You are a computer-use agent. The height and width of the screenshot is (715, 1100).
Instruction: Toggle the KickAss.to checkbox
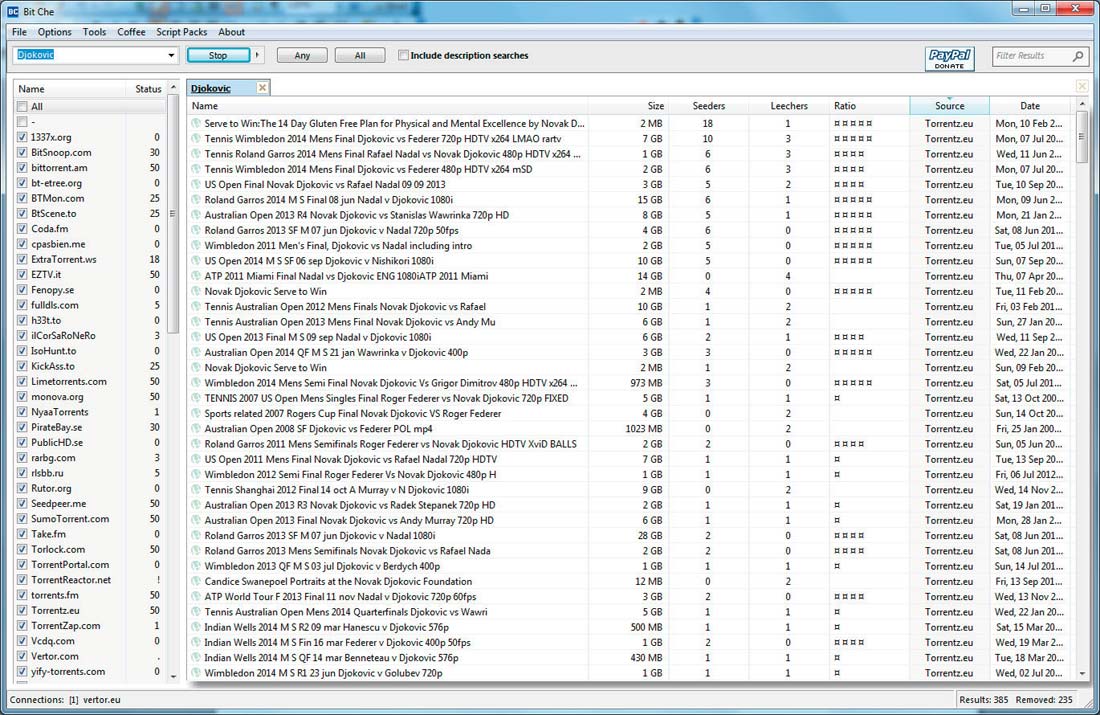click(x=22, y=366)
